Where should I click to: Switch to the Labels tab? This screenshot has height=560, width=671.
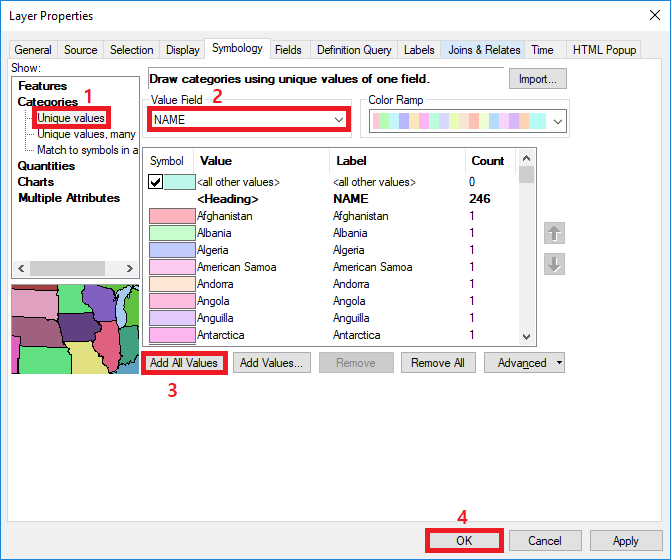419,50
